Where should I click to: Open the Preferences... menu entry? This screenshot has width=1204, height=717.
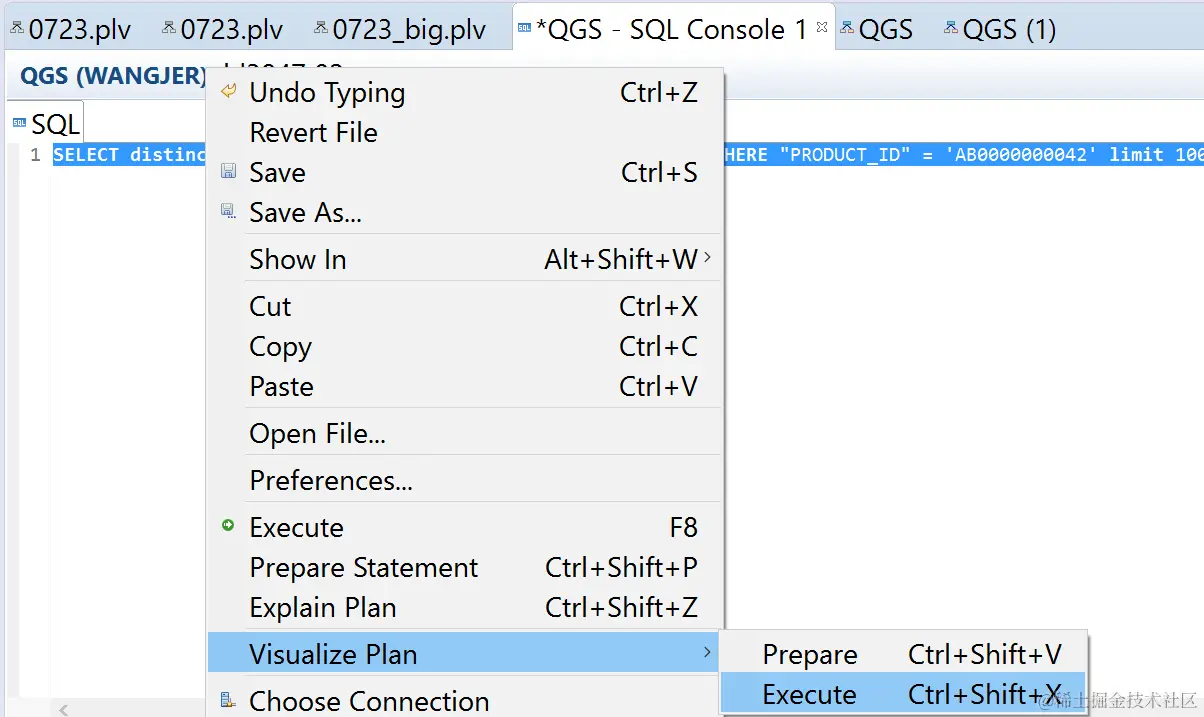(330, 480)
